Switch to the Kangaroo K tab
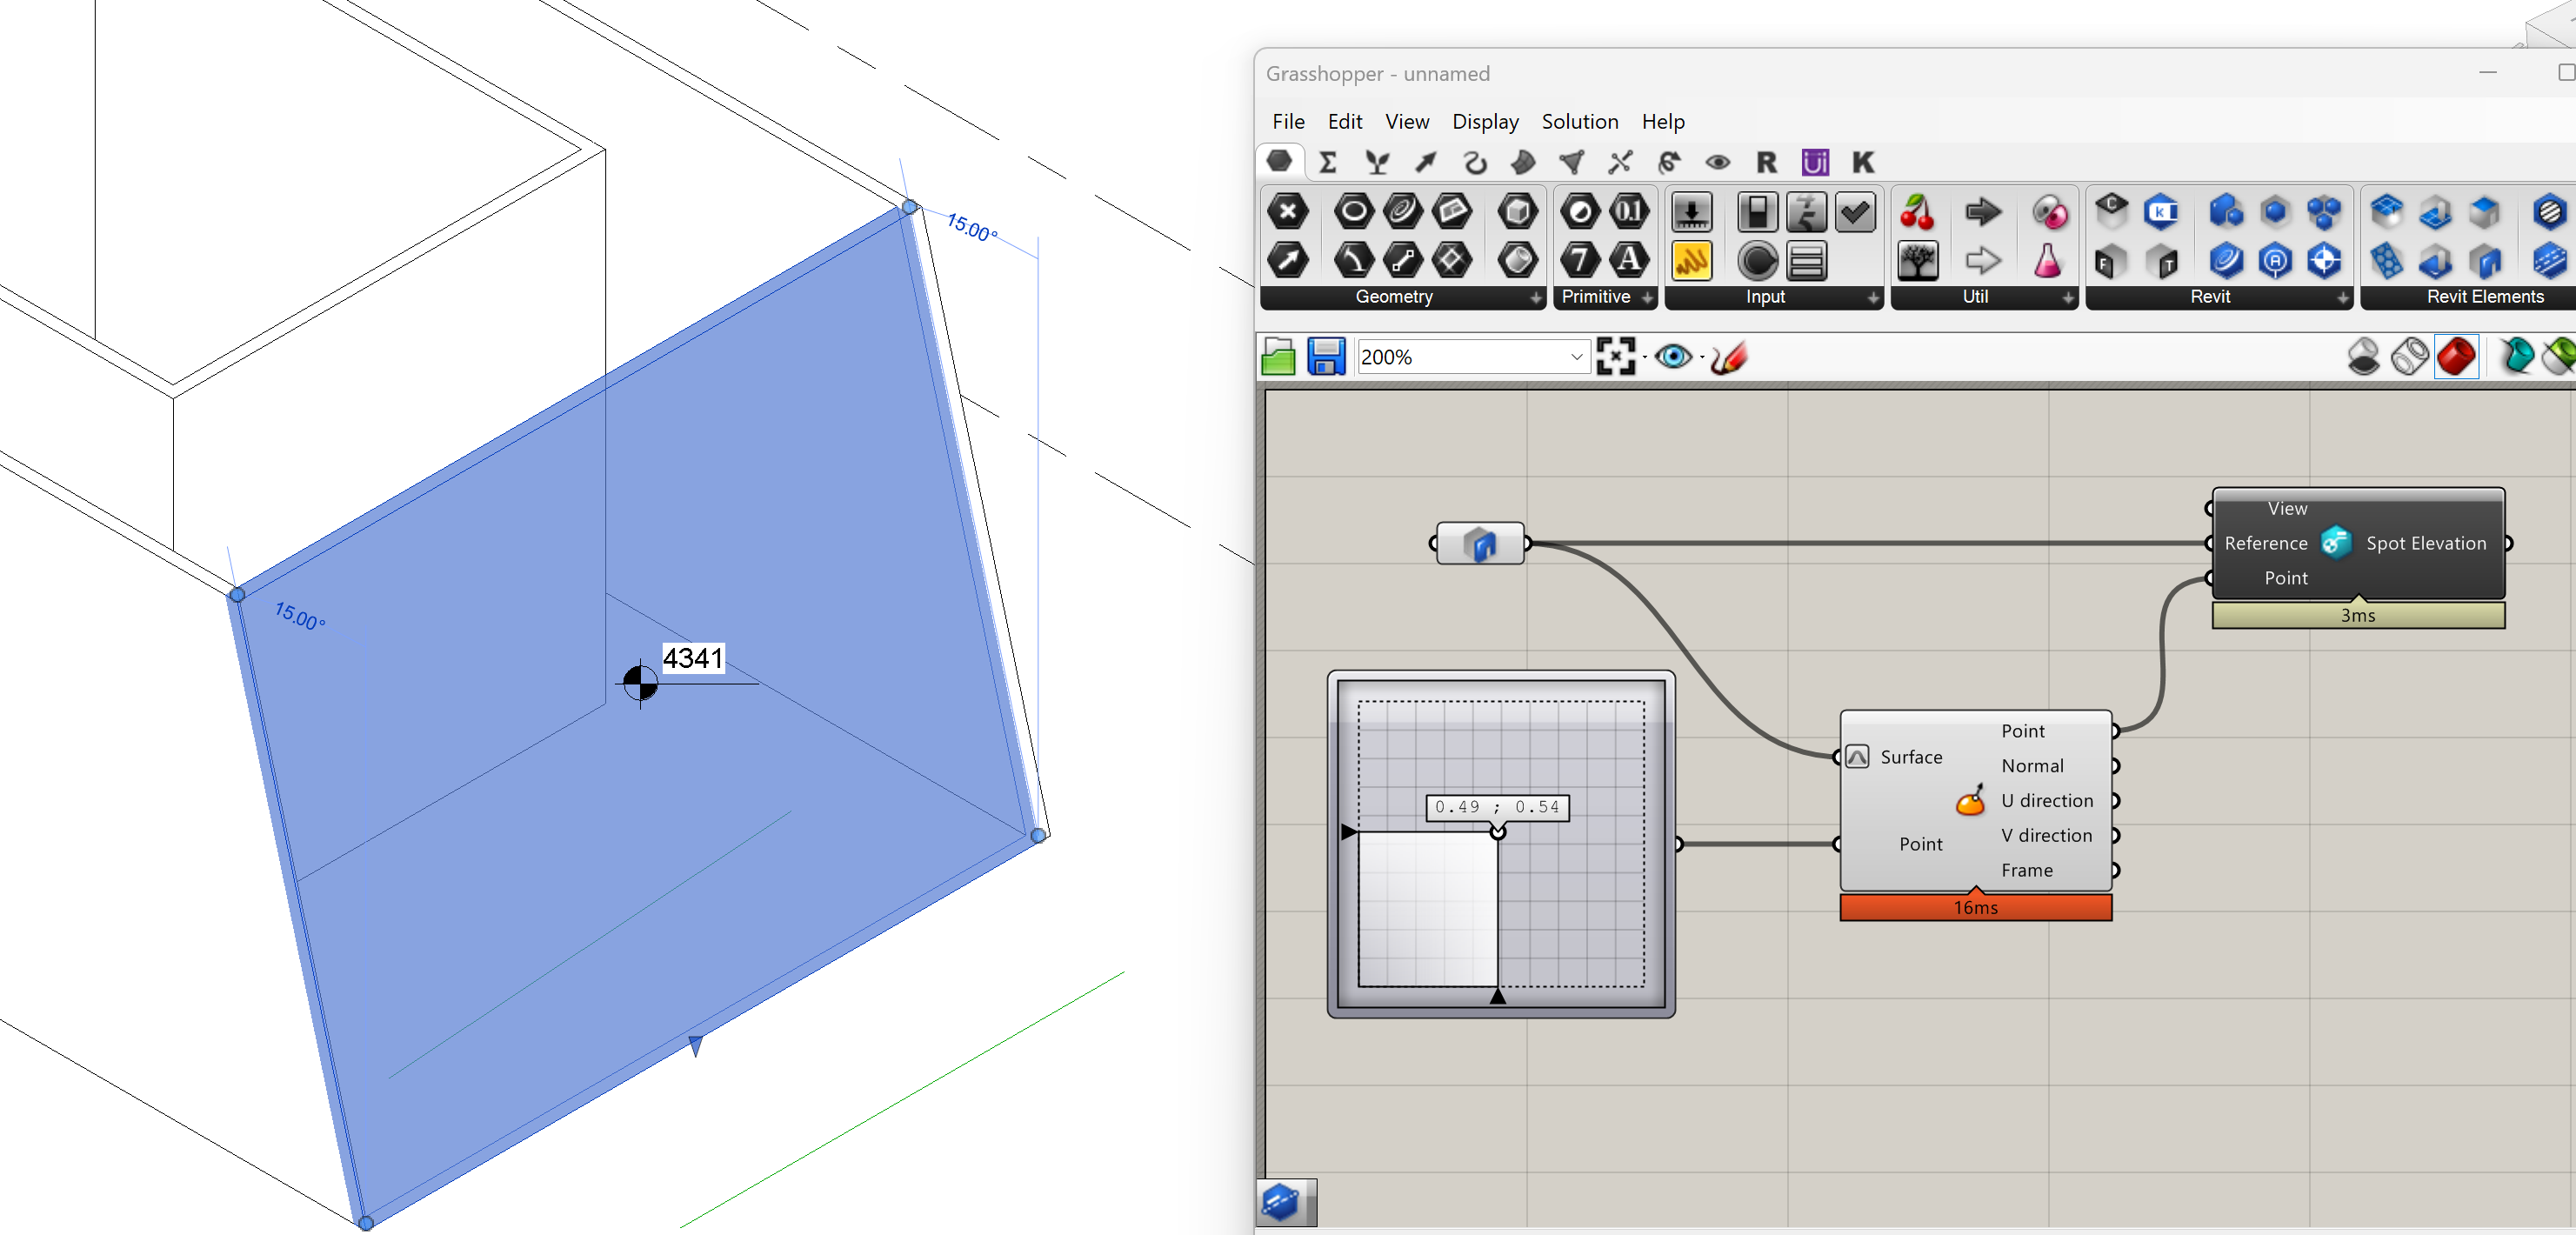The height and width of the screenshot is (1235, 2576). [1862, 161]
